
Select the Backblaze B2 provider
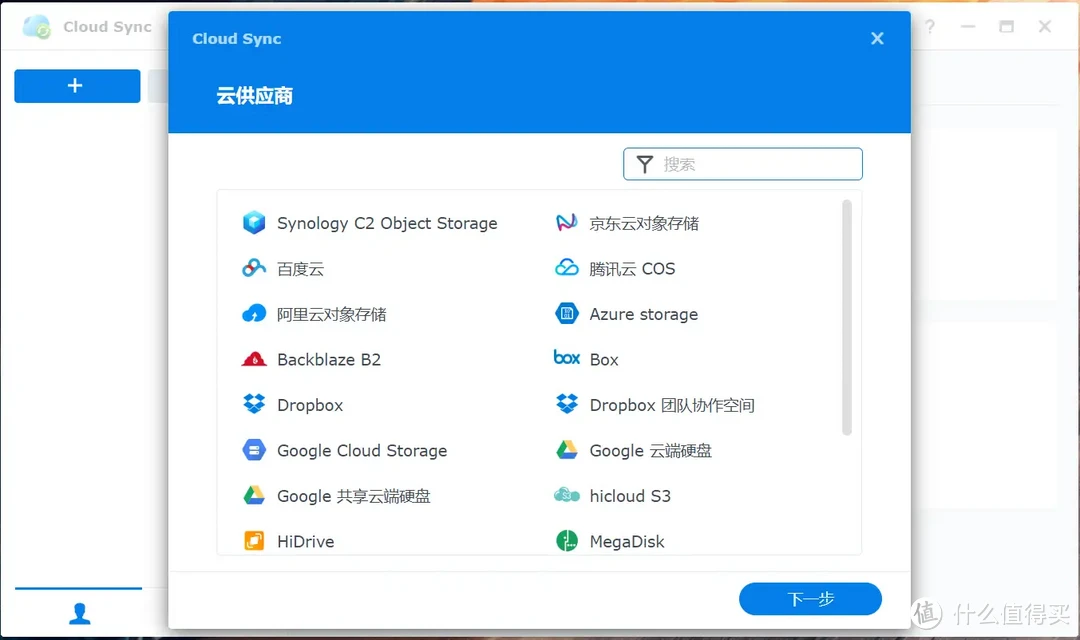(x=325, y=359)
